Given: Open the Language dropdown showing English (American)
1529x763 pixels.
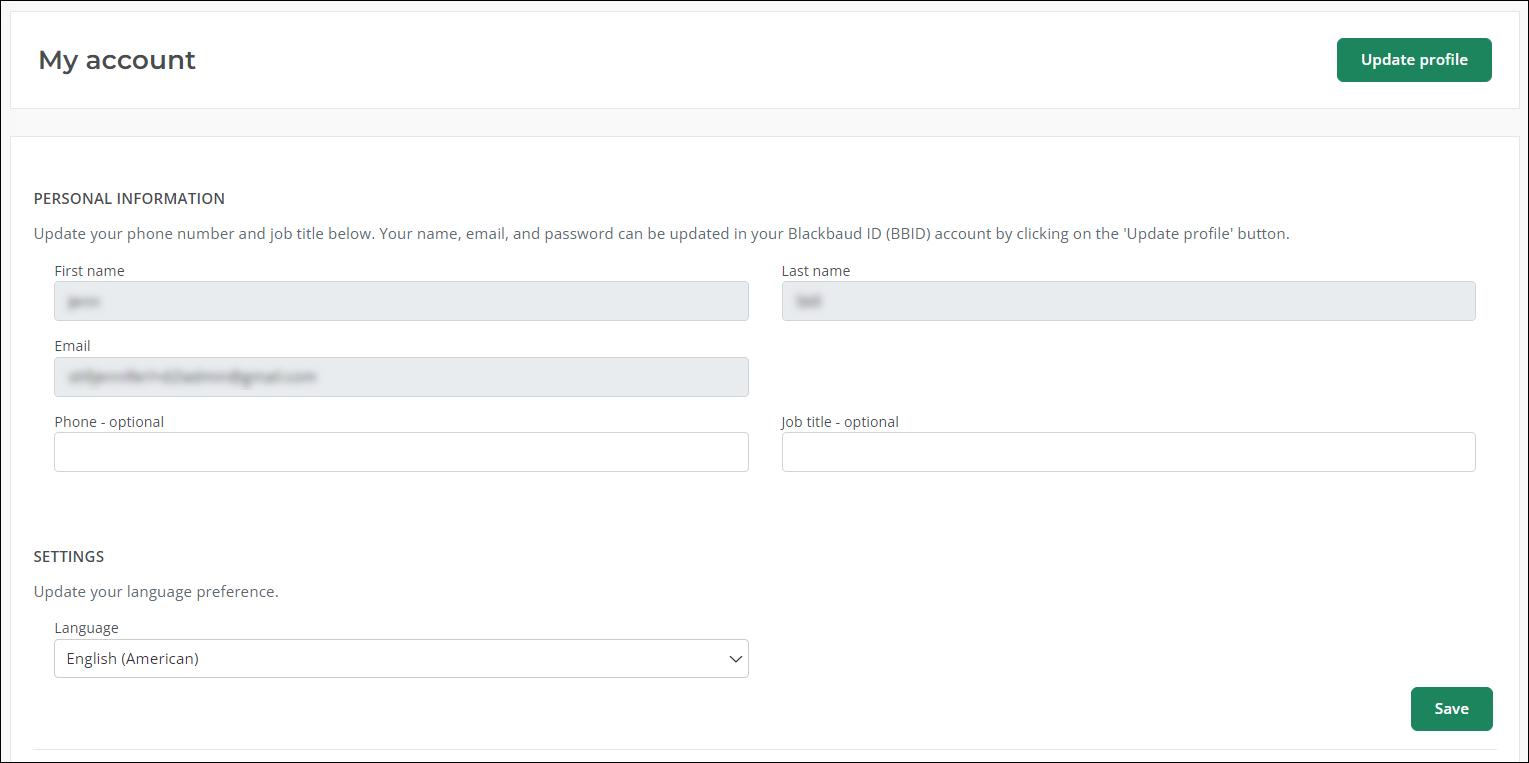Looking at the screenshot, I should pos(400,659).
